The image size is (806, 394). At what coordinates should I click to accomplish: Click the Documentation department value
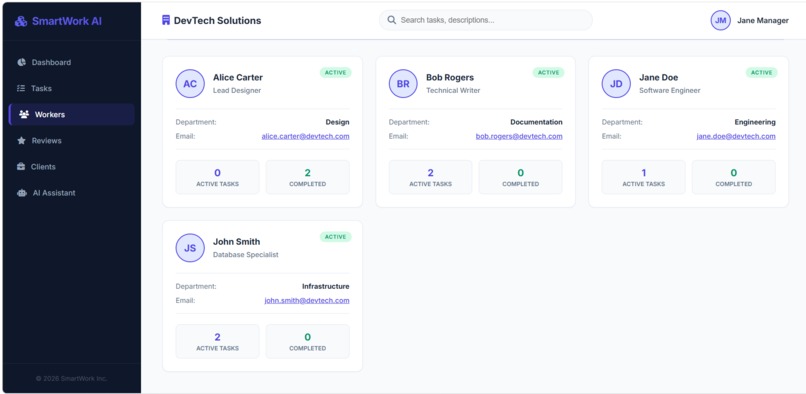point(536,122)
